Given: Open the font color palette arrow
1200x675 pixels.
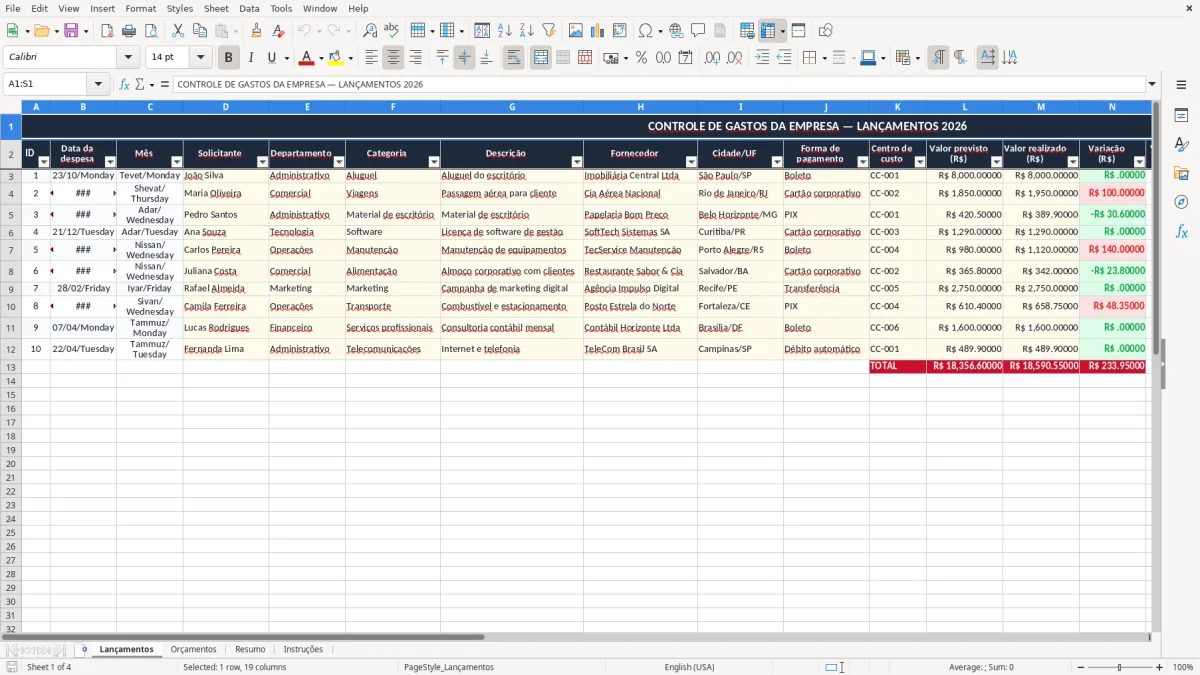Looking at the screenshot, I should click(321, 58).
